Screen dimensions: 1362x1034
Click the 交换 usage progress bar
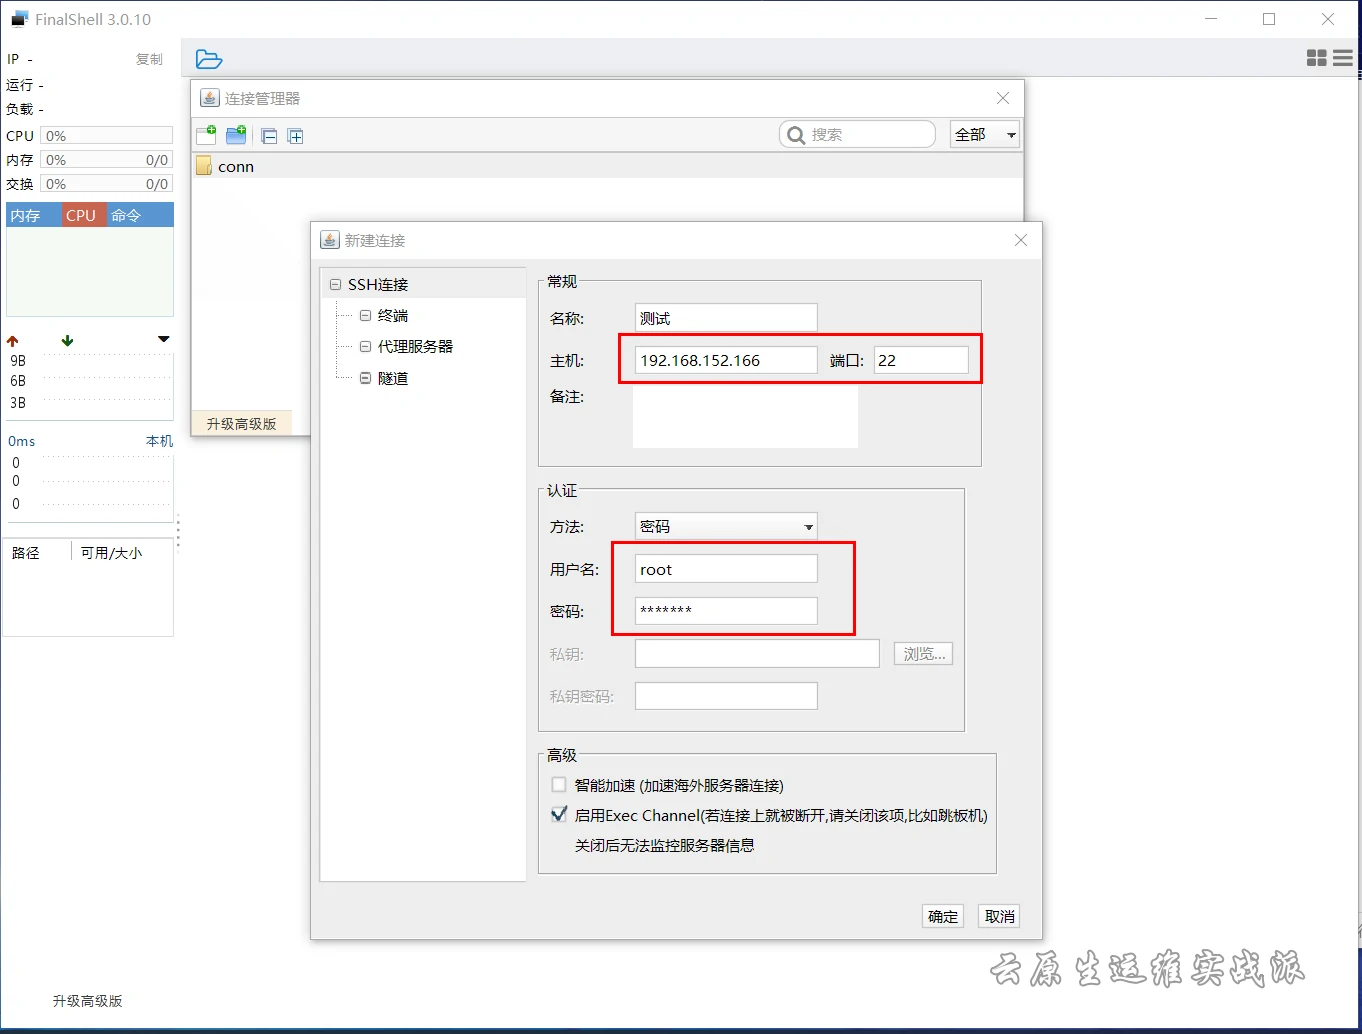click(107, 184)
